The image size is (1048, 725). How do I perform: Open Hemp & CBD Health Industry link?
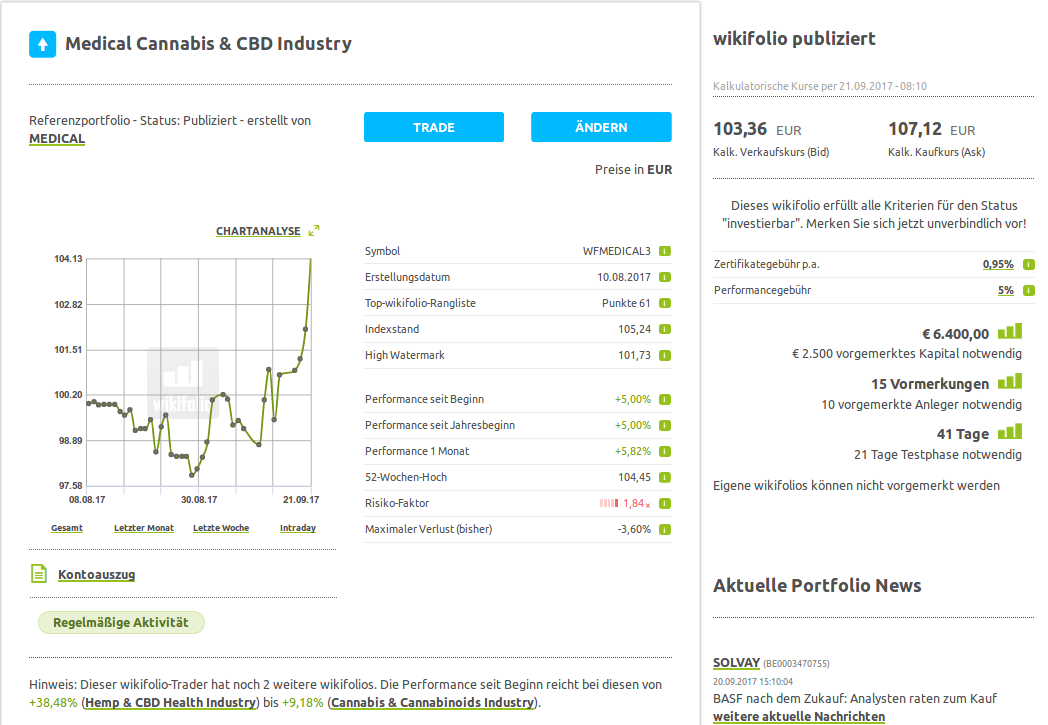point(170,703)
